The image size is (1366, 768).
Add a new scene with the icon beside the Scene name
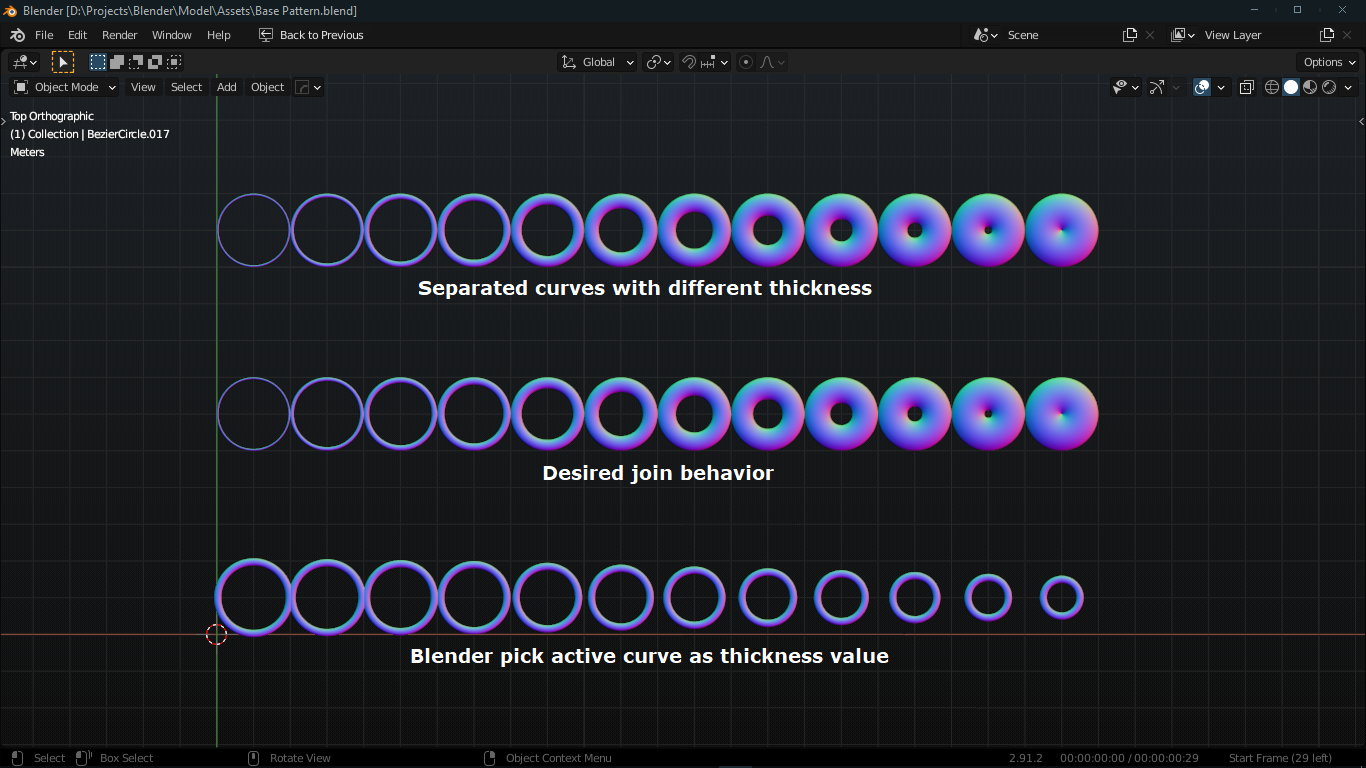(x=1130, y=35)
